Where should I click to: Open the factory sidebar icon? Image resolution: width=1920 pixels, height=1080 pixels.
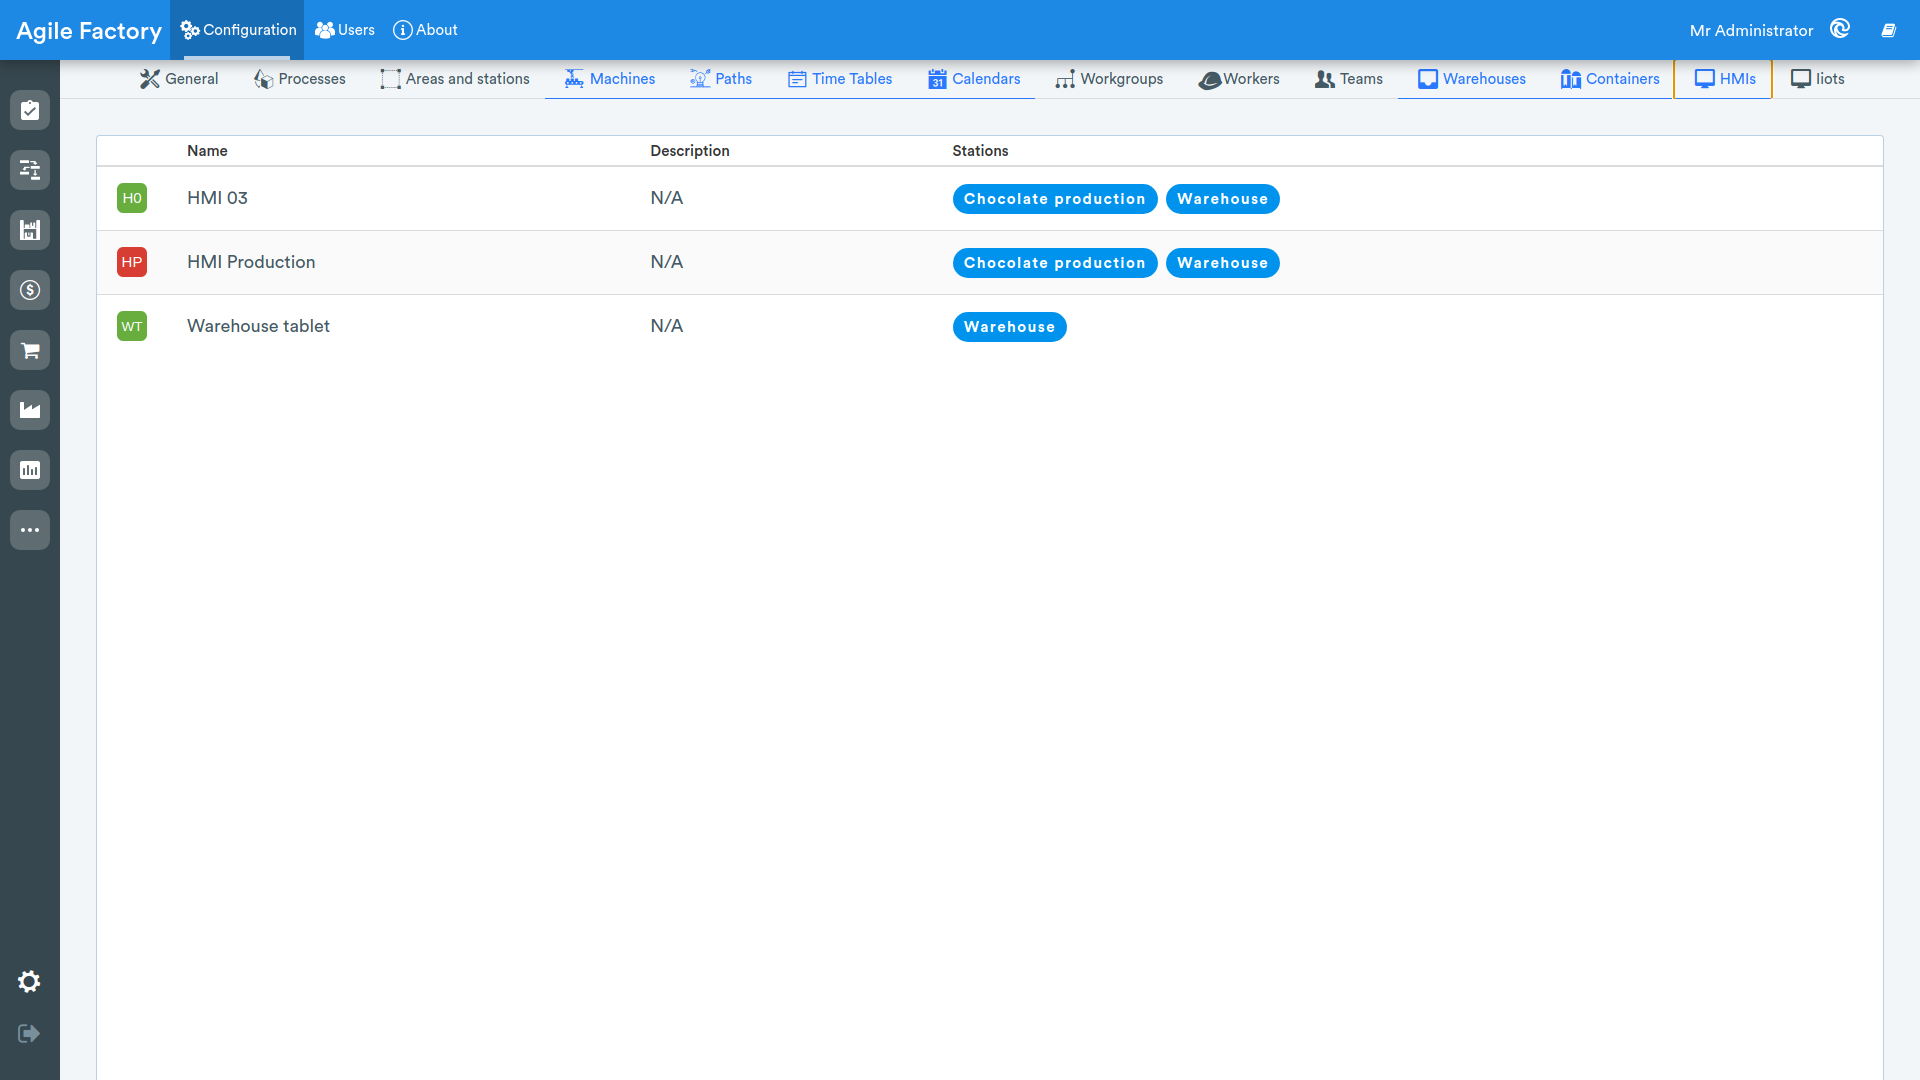click(x=30, y=410)
